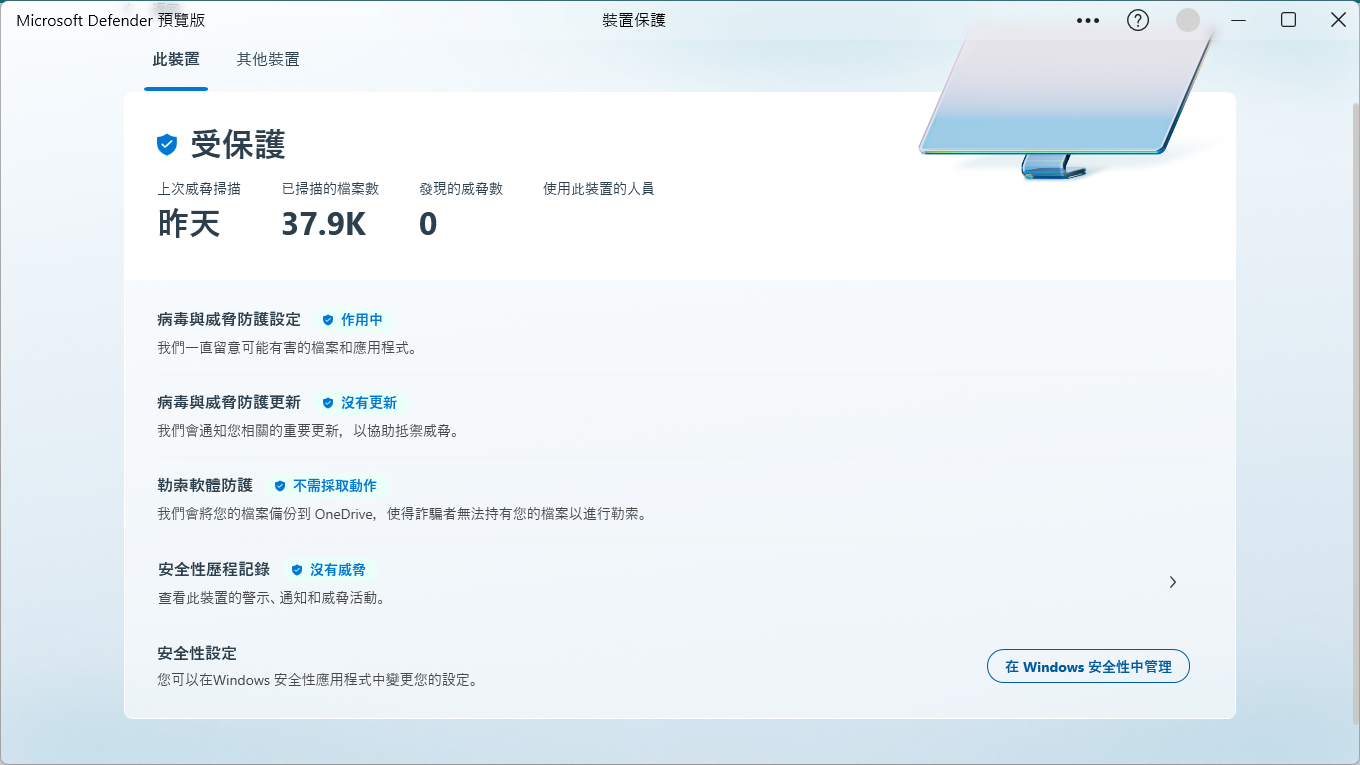Click the 作用中 status badge
The width and height of the screenshot is (1360, 765).
click(x=352, y=320)
